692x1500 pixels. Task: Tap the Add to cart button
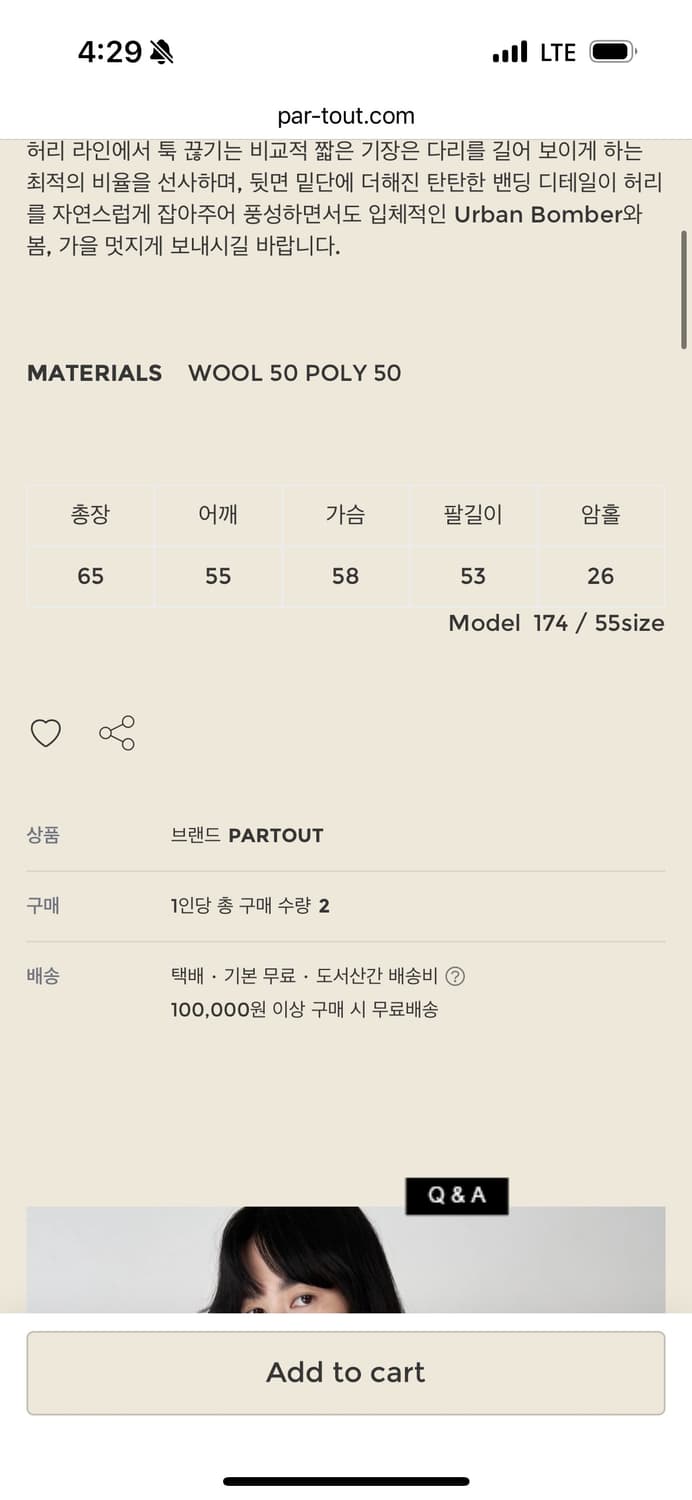346,1372
